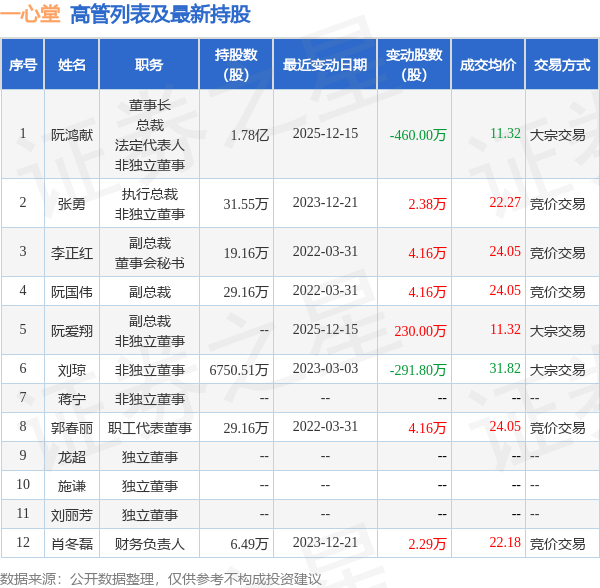Click the average price 22.18
Viewport: 600px width, 588px height.
pyautogui.click(x=505, y=542)
